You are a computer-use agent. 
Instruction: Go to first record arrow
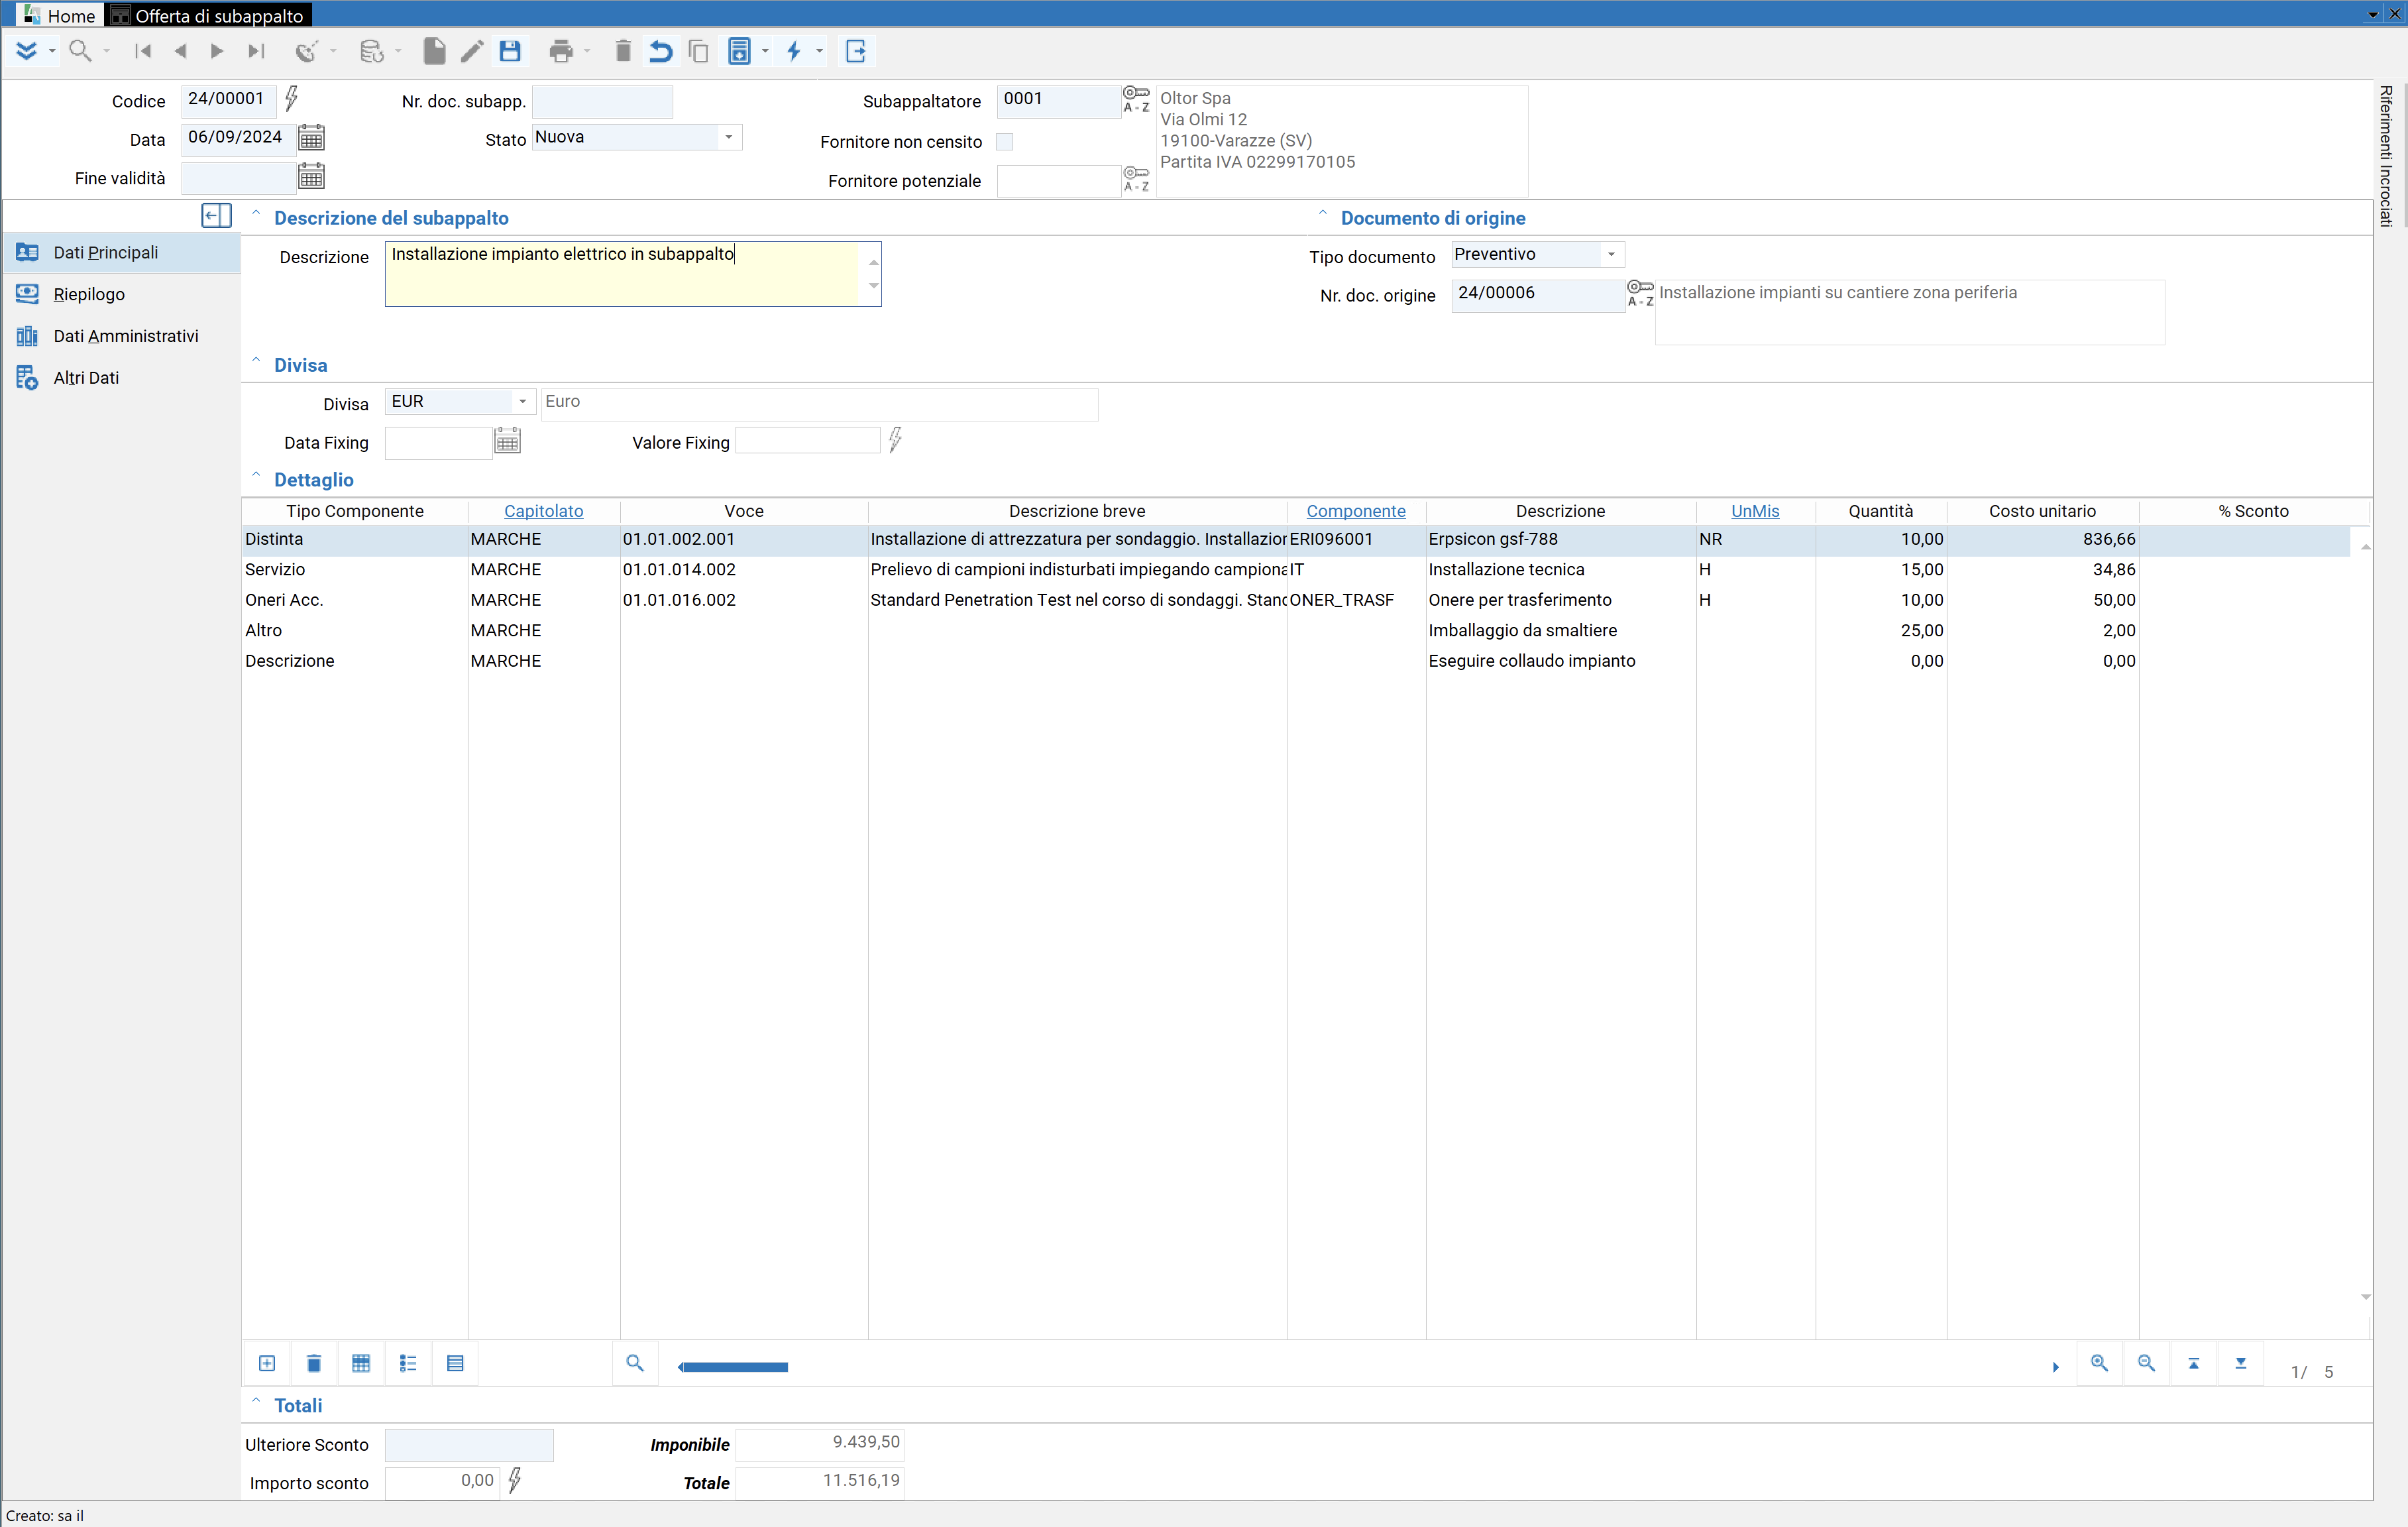(x=143, y=51)
